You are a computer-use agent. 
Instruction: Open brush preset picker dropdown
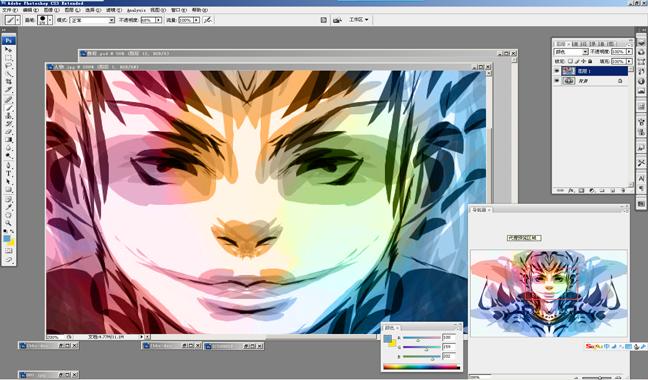[x=50, y=19]
